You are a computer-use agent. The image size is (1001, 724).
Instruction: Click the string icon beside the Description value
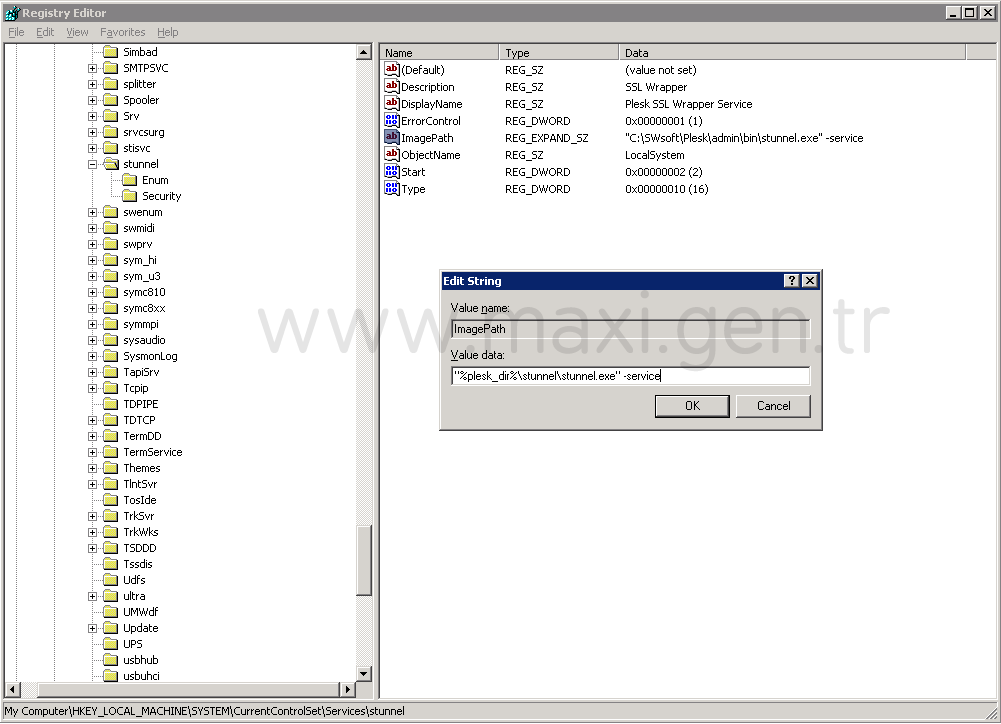391,86
